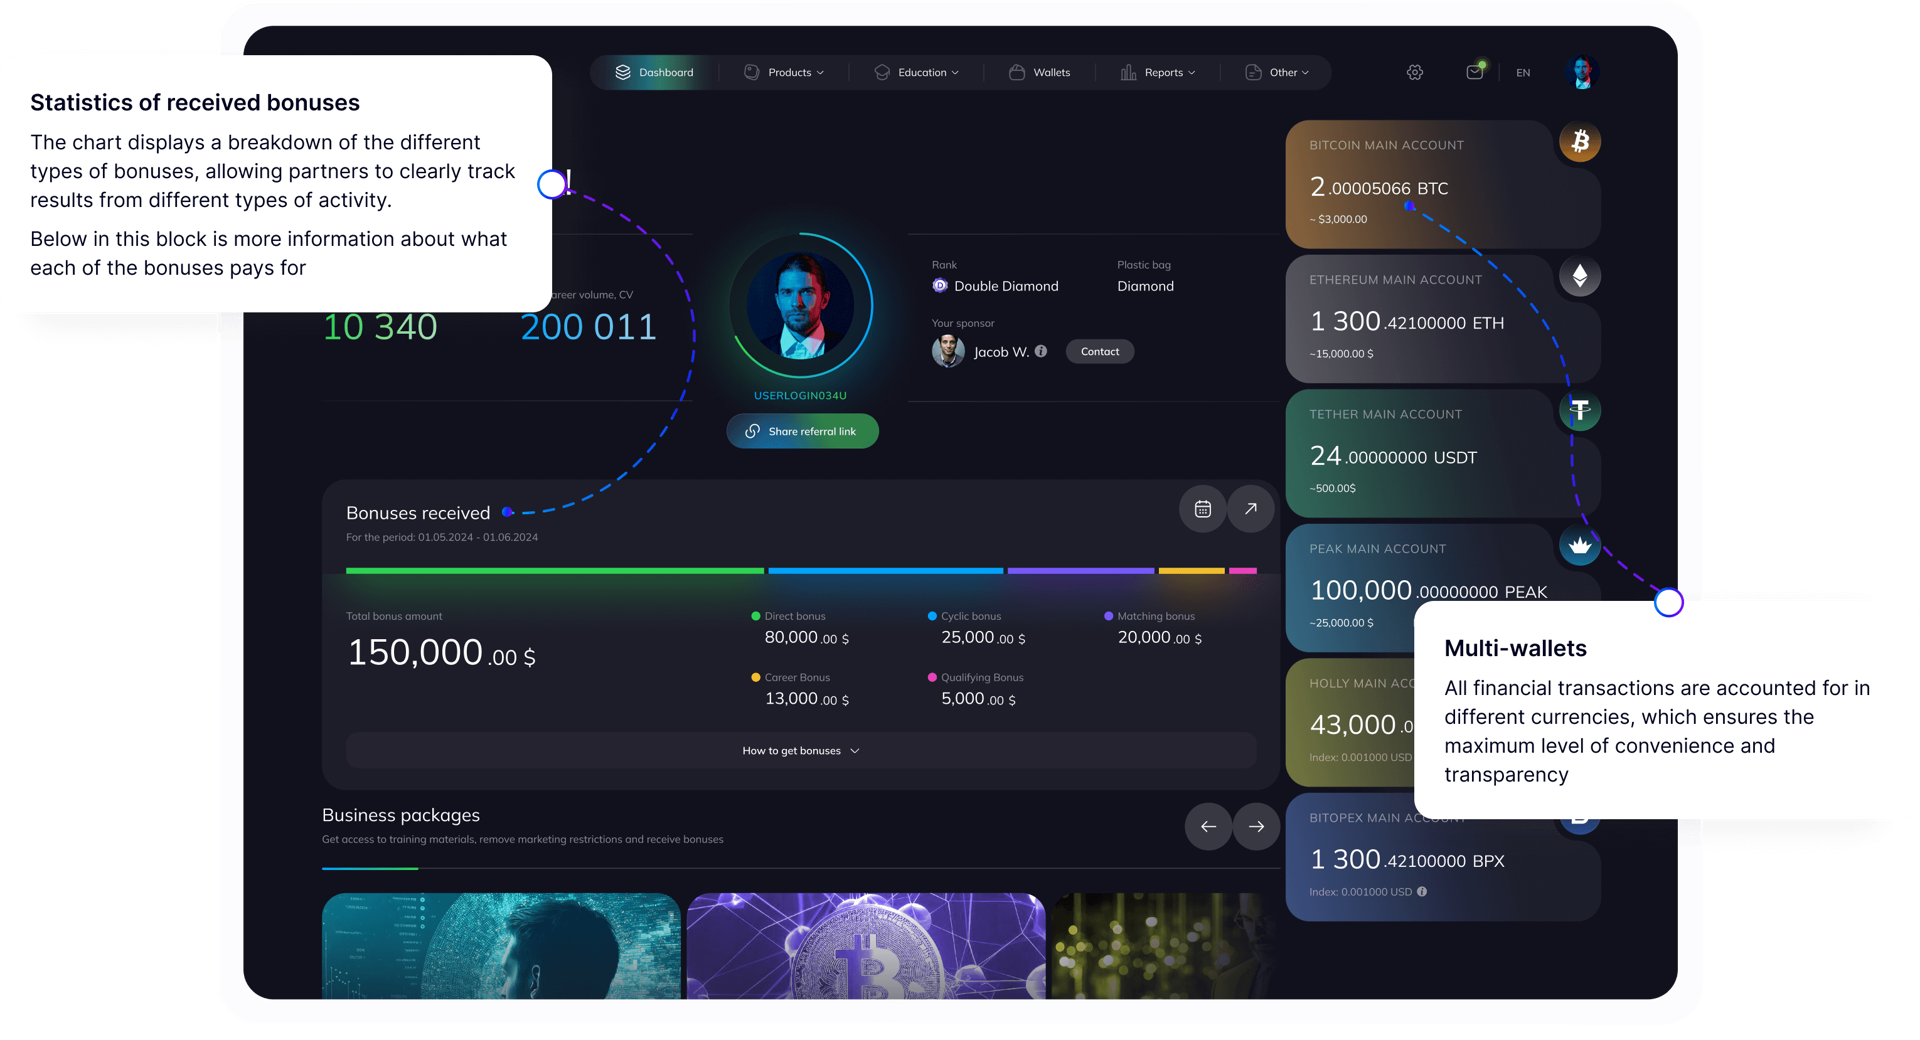Viewport: 1920px width, 1040px height.
Task: Click the Education graduation cap icon
Action: coord(882,72)
